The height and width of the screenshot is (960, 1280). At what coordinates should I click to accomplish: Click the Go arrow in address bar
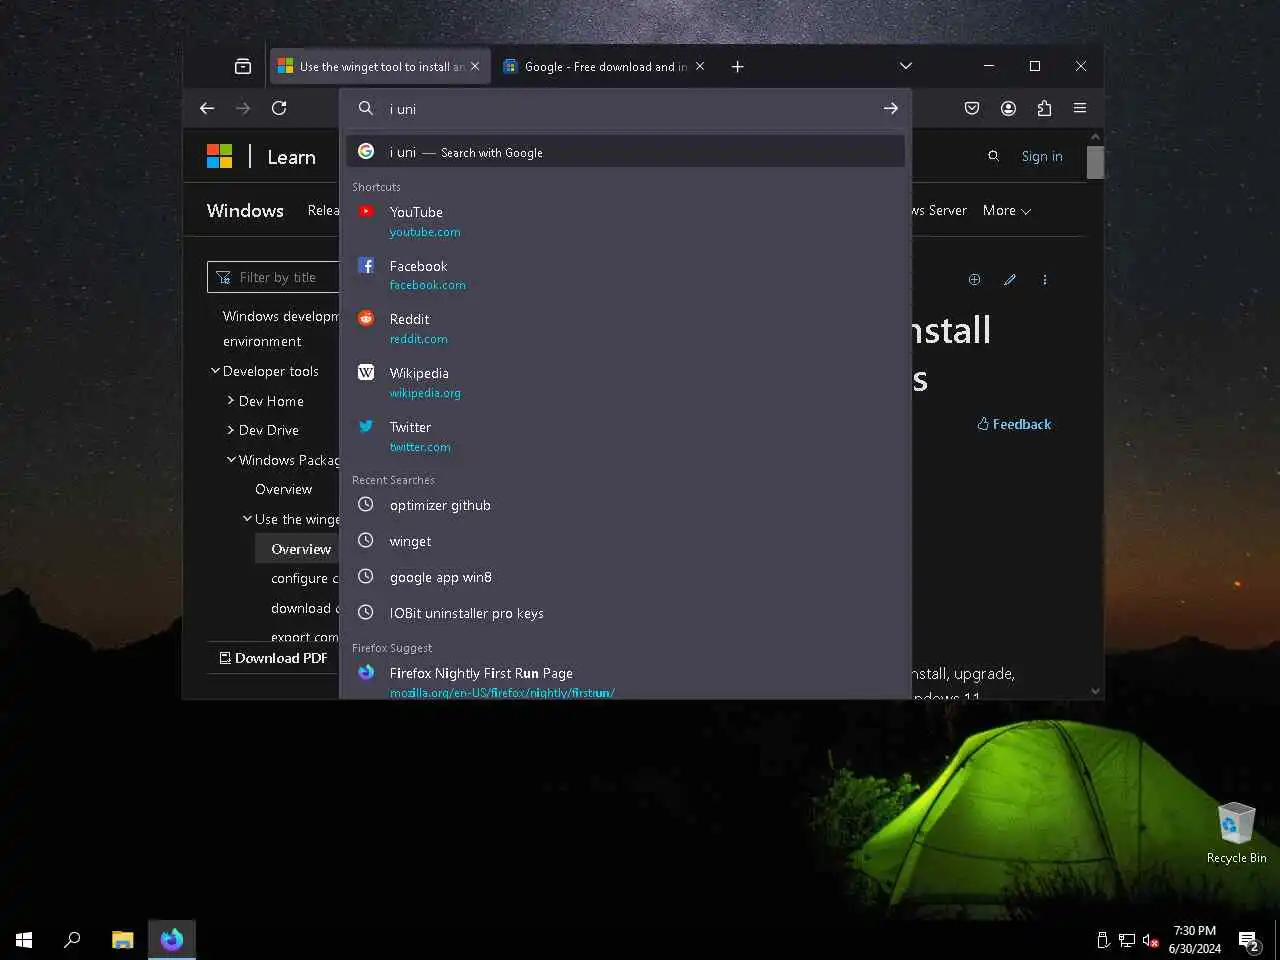[x=890, y=108]
